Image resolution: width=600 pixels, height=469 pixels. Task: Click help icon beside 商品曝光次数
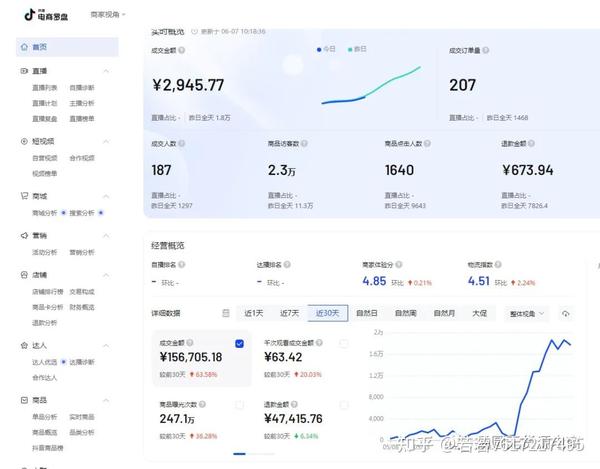[202, 404]
